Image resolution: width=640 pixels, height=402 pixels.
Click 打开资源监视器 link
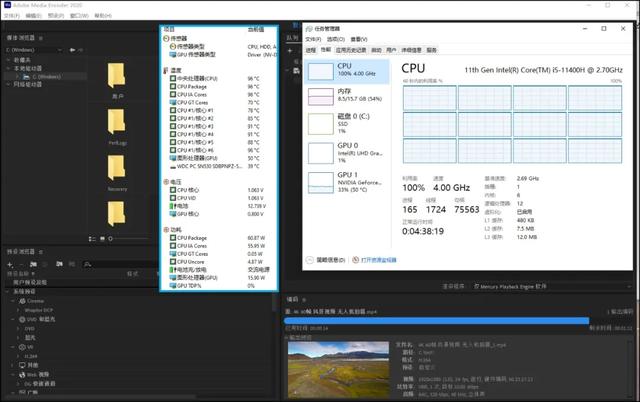pos(378,260)
